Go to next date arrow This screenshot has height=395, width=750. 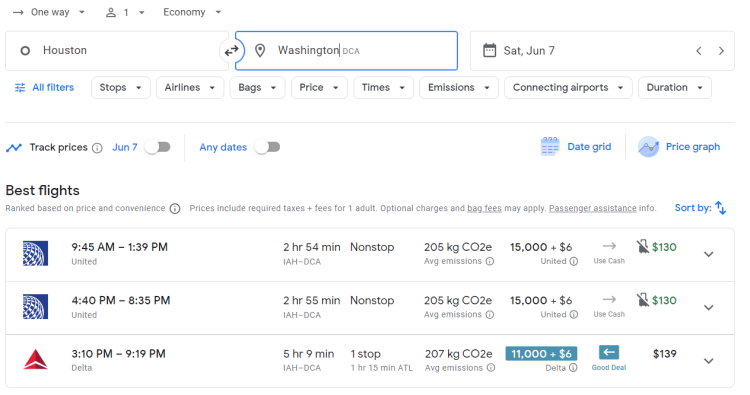[721, 51]
